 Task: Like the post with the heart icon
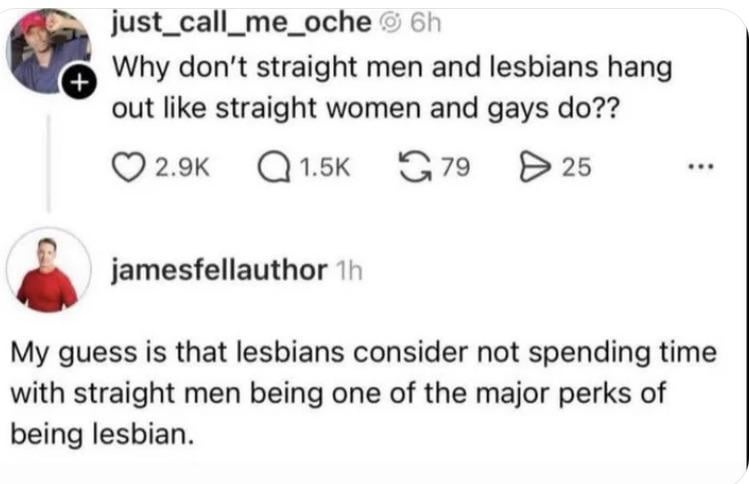(x=128, y=168)
